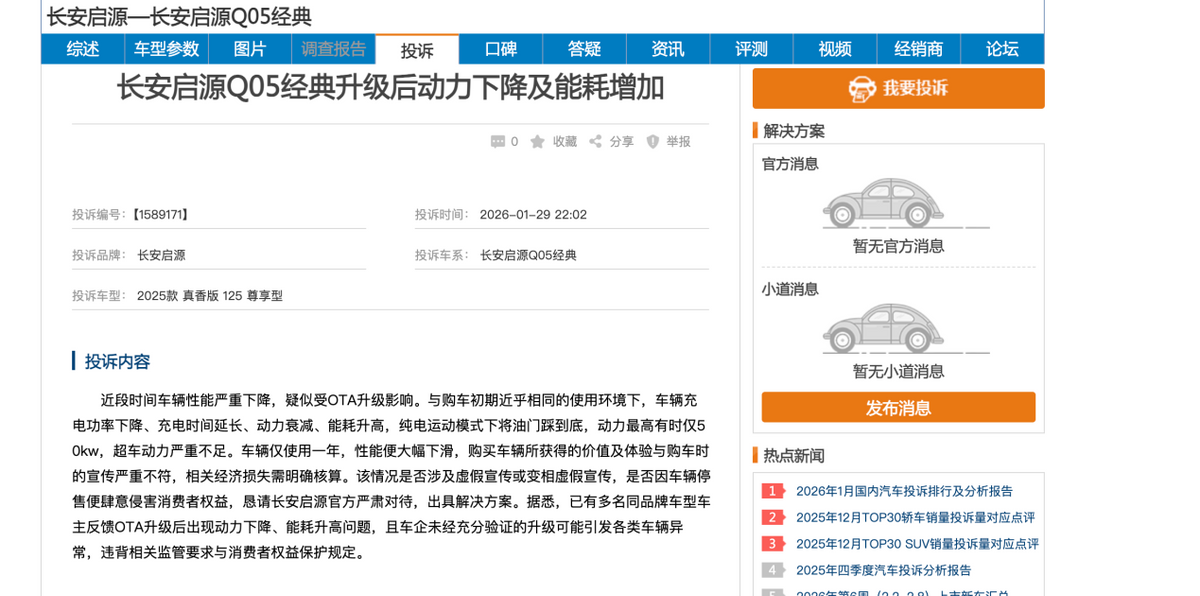Screen dimensions: 1200x596
Task: Select the 口碑 tab
Action: pos(501,49)
